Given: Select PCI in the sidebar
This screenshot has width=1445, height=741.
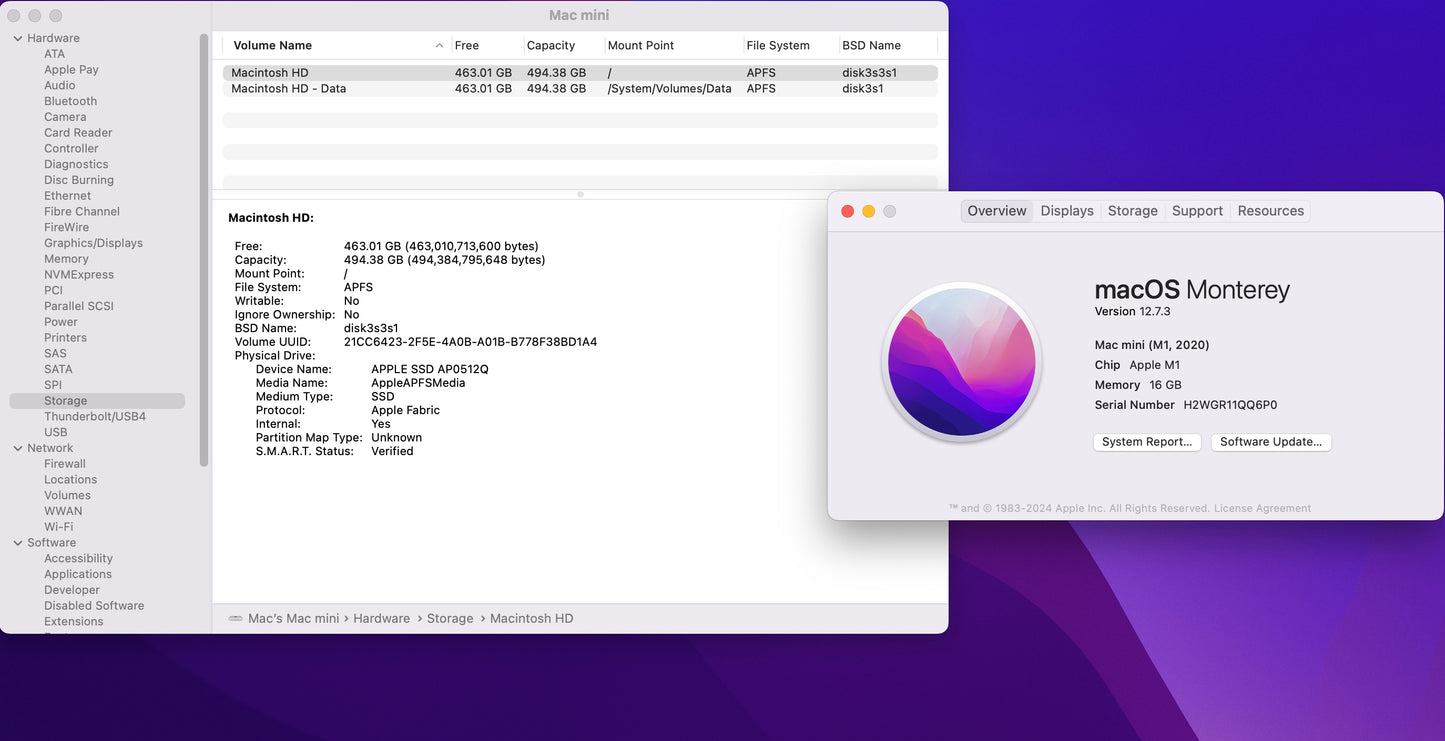Looking at the screenshot, I should tap(53, 290).
